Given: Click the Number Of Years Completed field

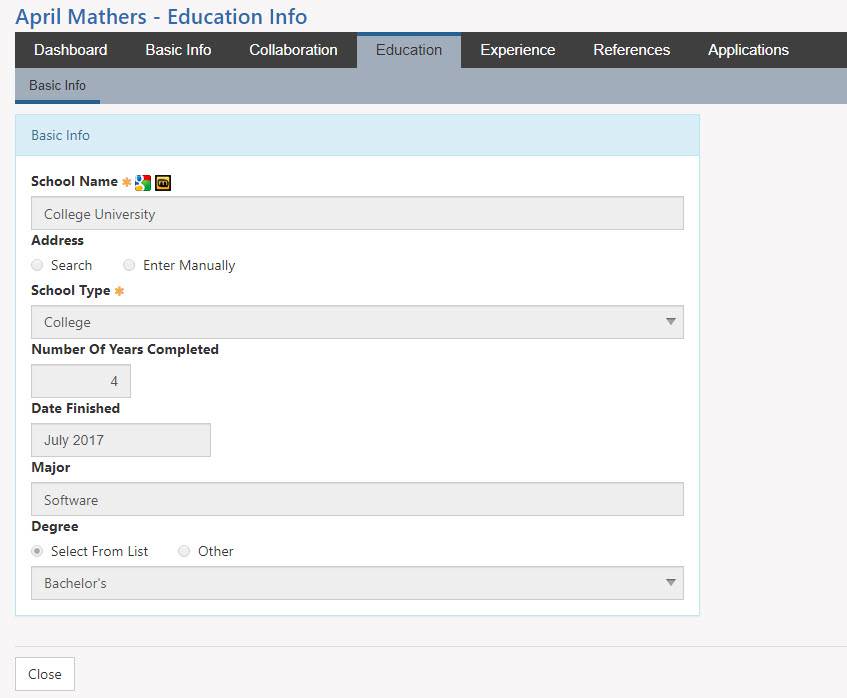Looking at the screenshot, I should (81, 381).
